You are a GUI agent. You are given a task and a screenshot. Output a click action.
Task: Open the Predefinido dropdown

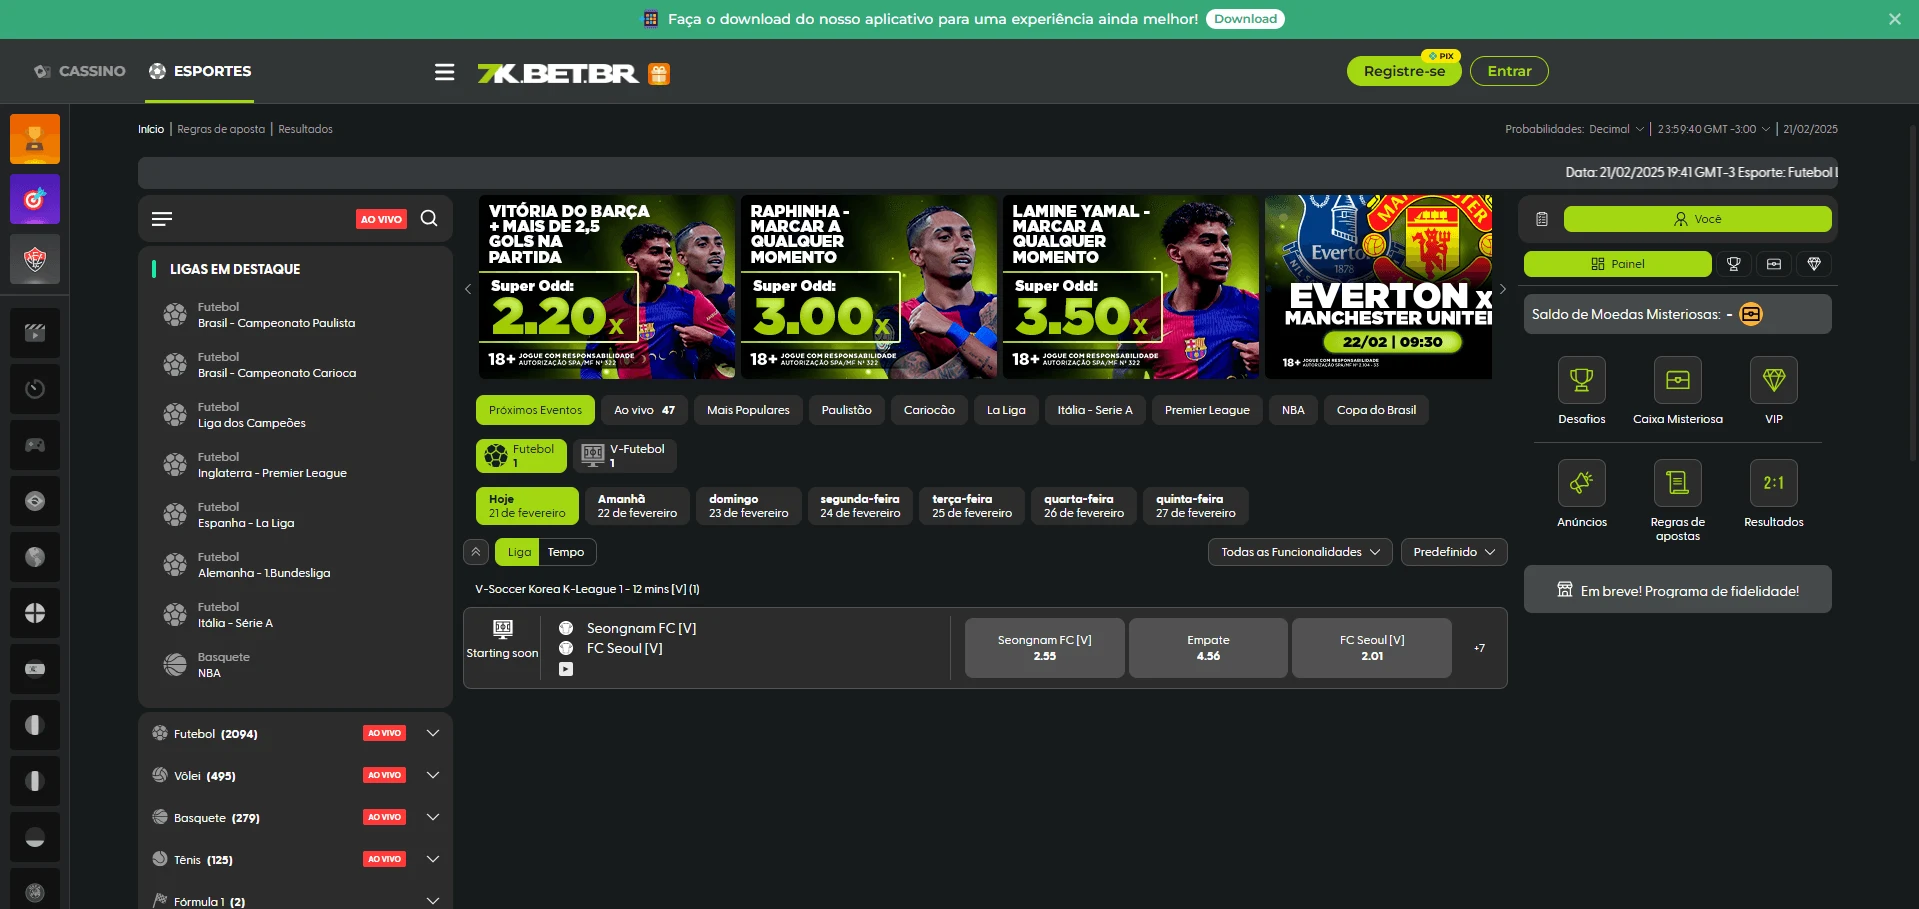[1454, 552]
